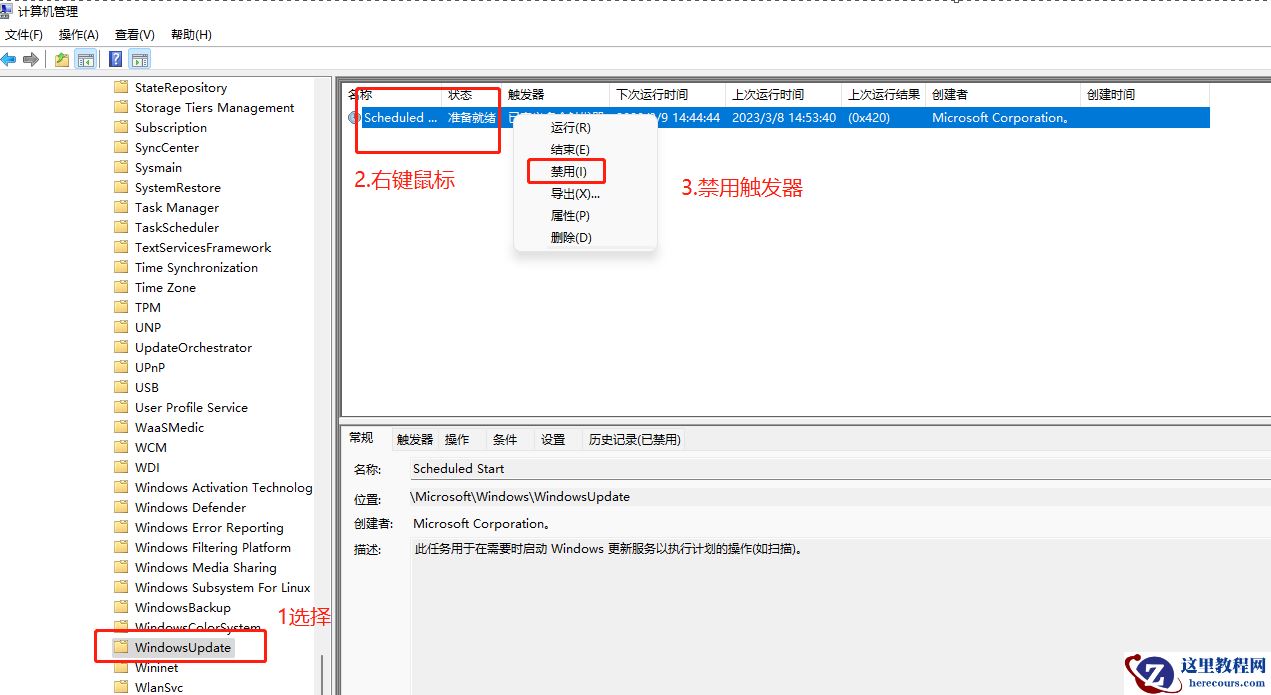Click the back navigation arrow
Screen dimensions: 1271x695
pos(9,58)
